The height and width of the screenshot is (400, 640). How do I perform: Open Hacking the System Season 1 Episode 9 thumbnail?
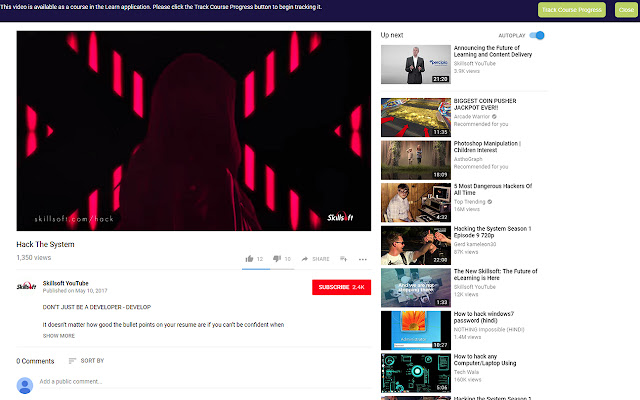[x=416, y=245]
